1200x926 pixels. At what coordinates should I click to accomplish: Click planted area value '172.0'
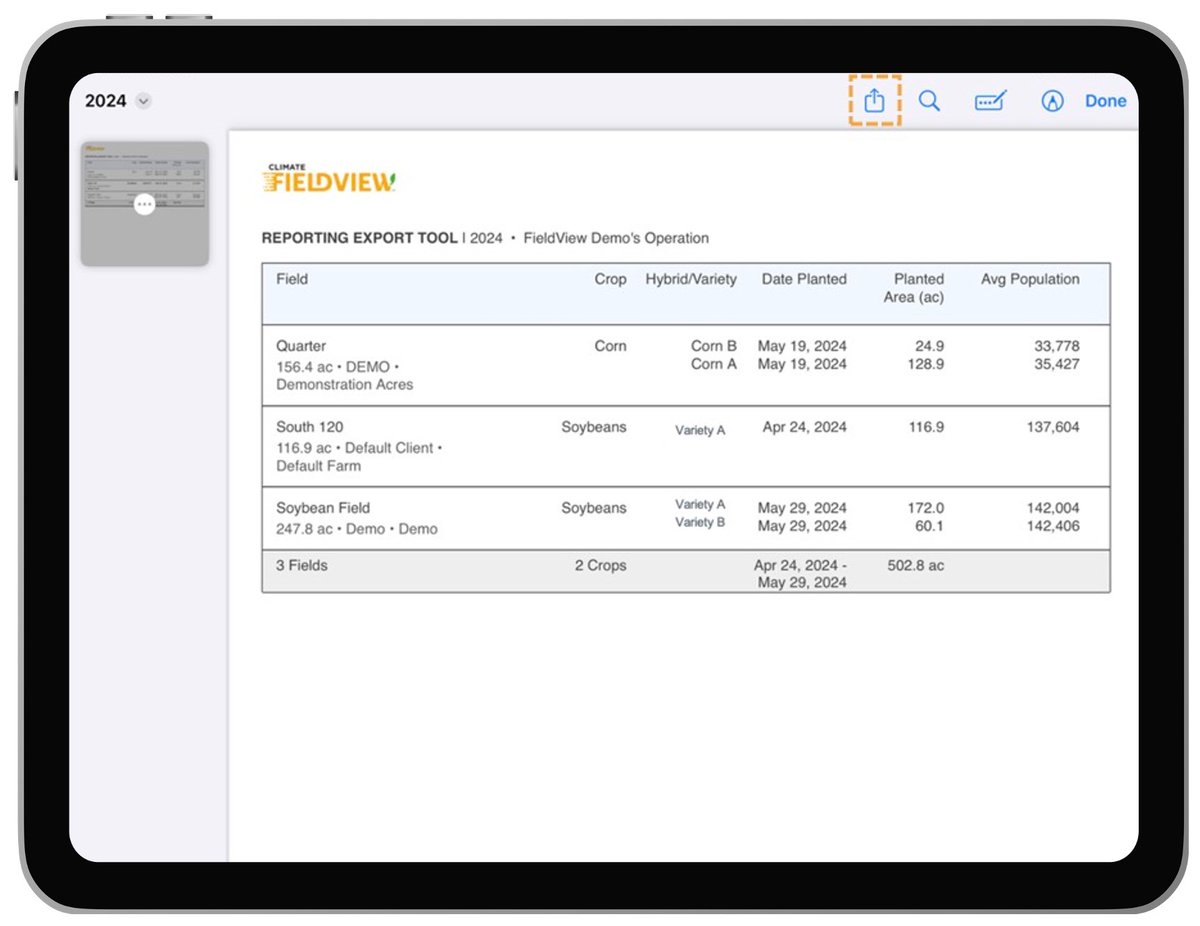coord(925,508)
